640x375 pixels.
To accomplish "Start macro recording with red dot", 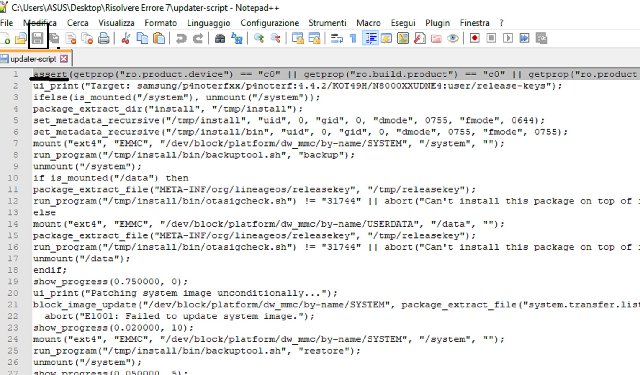I will coord(475,38).
